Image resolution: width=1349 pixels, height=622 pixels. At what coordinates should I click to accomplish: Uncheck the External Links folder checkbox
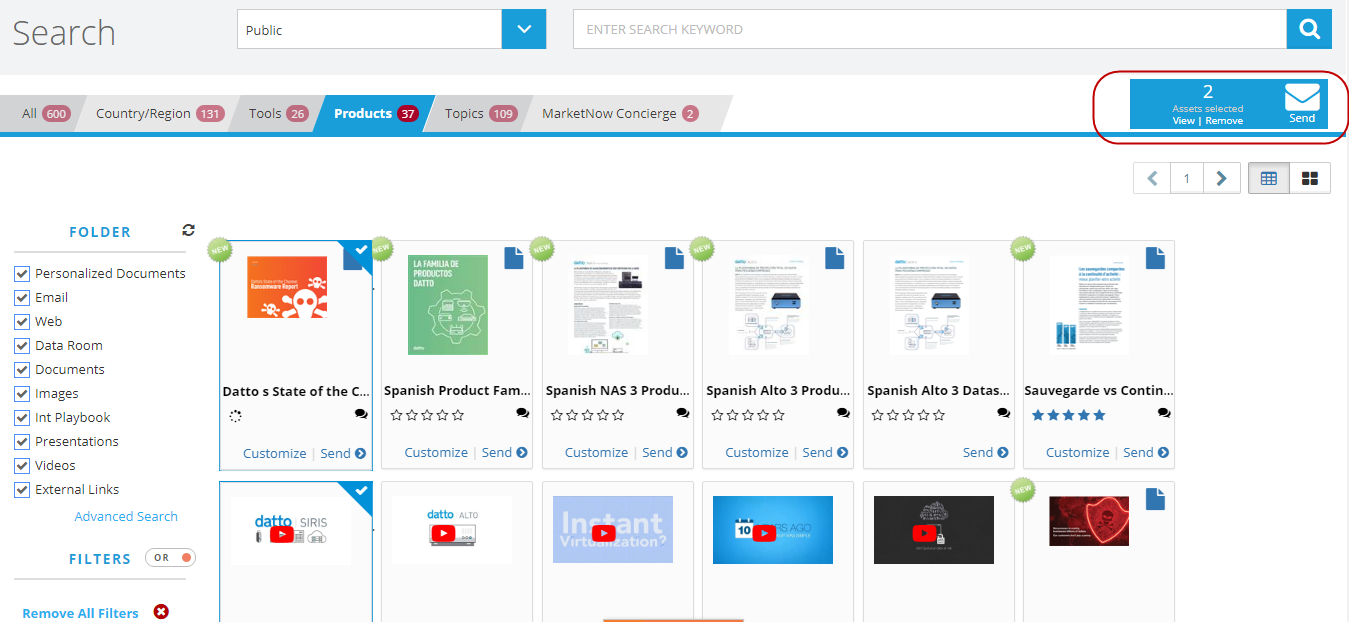[x=22, y=490]
